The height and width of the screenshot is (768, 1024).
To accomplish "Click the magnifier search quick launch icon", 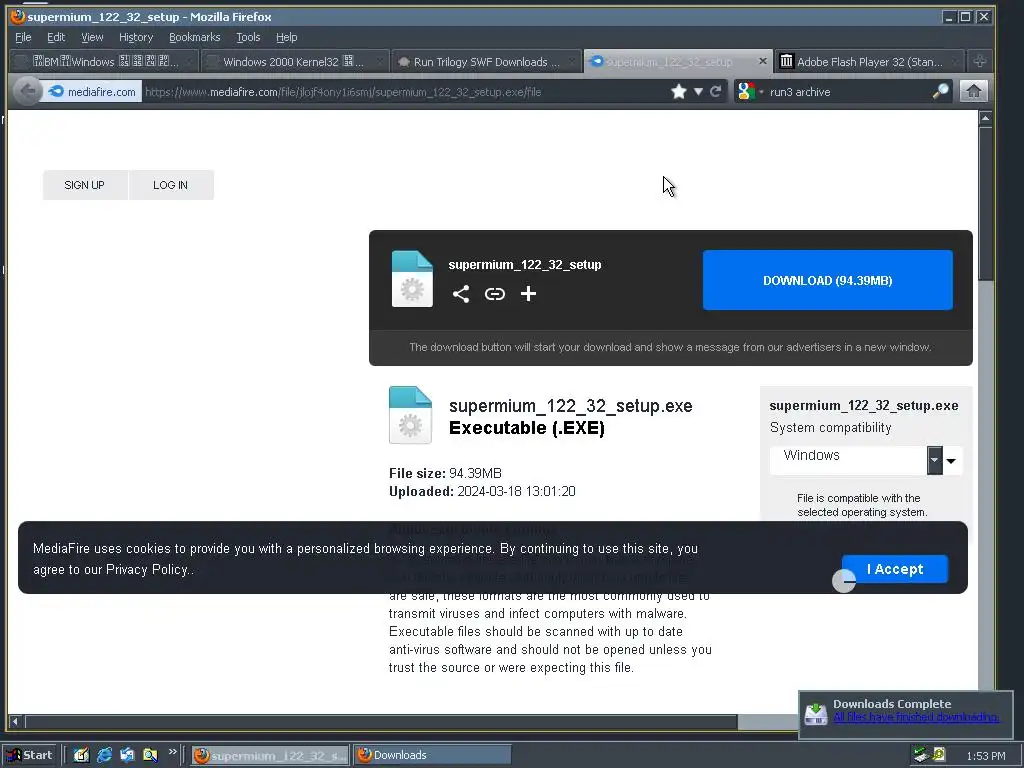I will [x=150, y=755].
